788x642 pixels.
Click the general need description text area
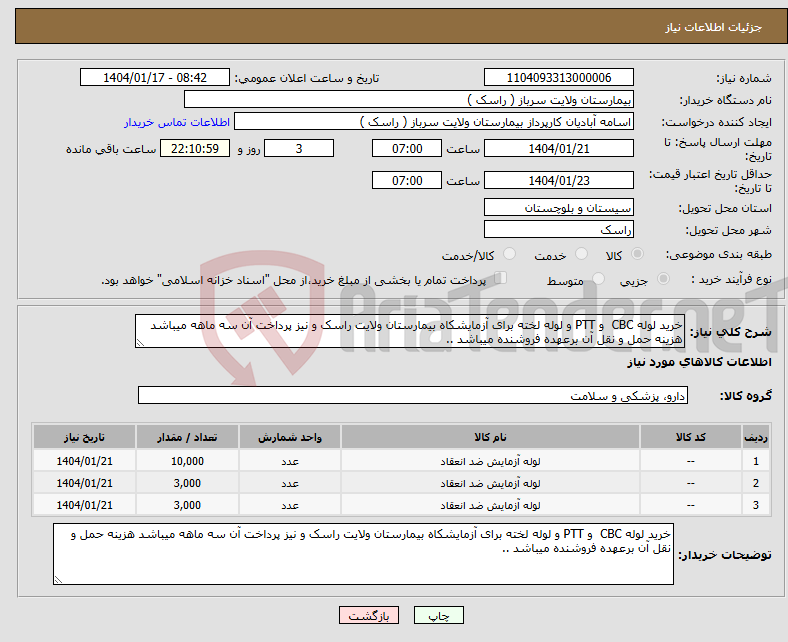[x=410, y=331]
